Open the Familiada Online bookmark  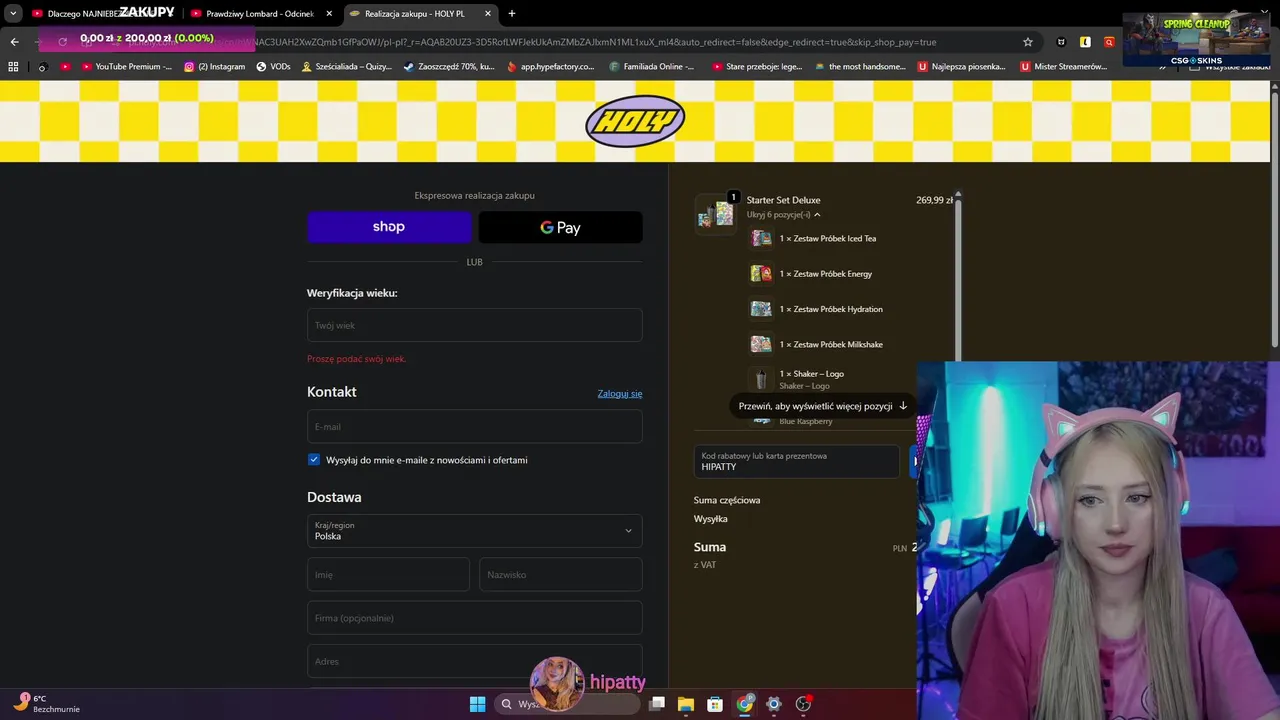tap(652, 67)
